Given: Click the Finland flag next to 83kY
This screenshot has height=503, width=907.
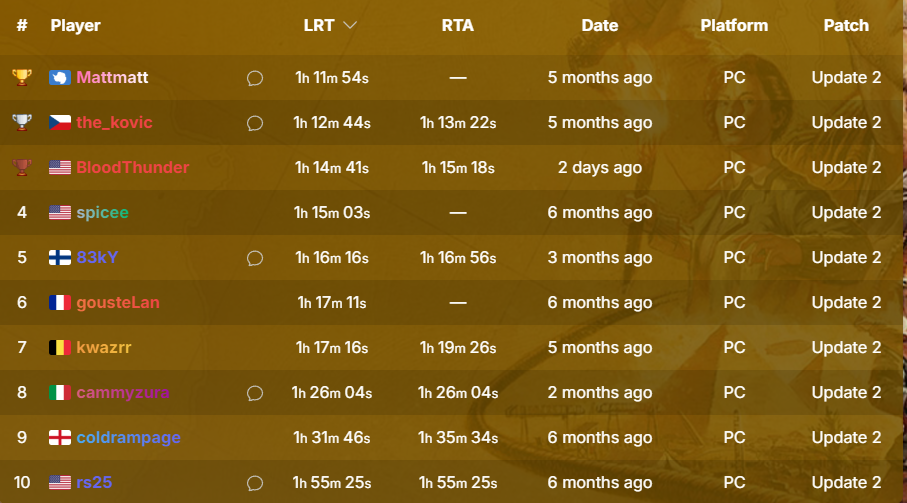Looking at the screenshot, I should 60,257.
